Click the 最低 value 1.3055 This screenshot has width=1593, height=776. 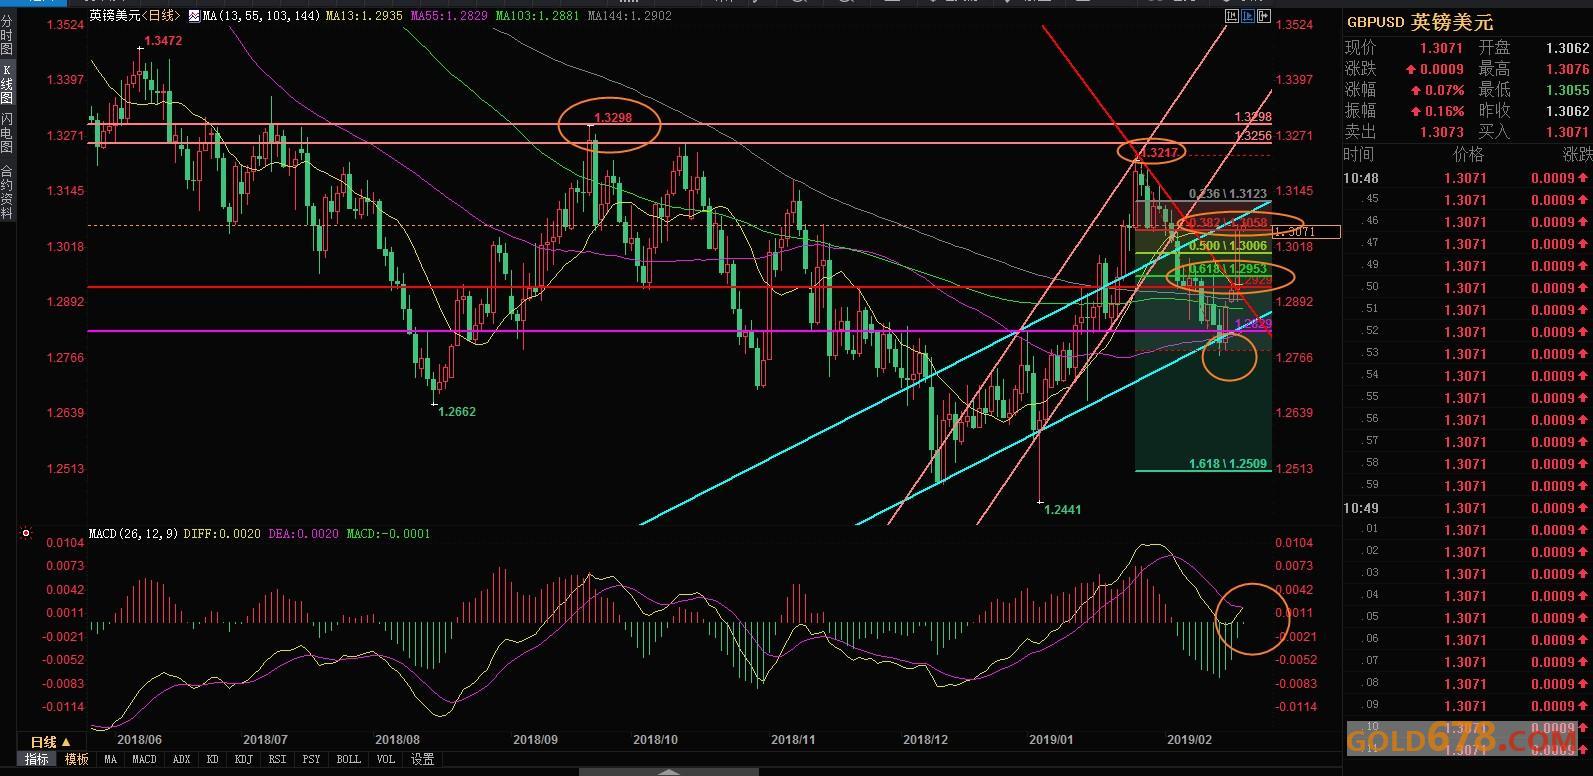pyautogui.click(x=1567, y=90)
